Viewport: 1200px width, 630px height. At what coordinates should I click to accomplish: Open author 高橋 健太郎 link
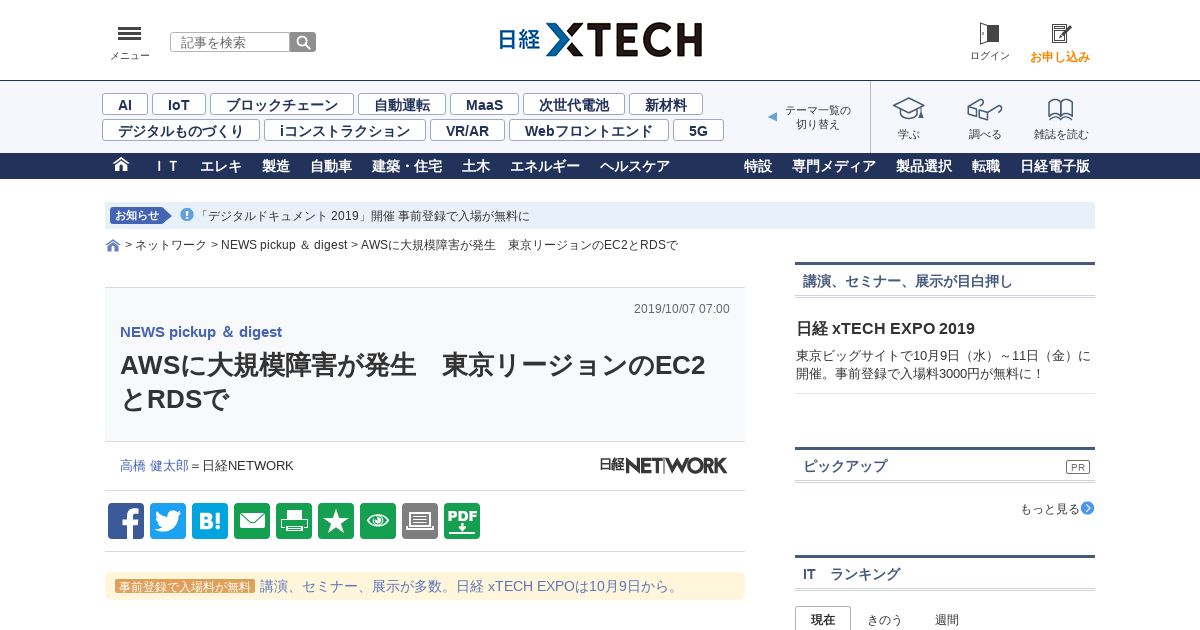pyautogui.click(x=154, y=465)
